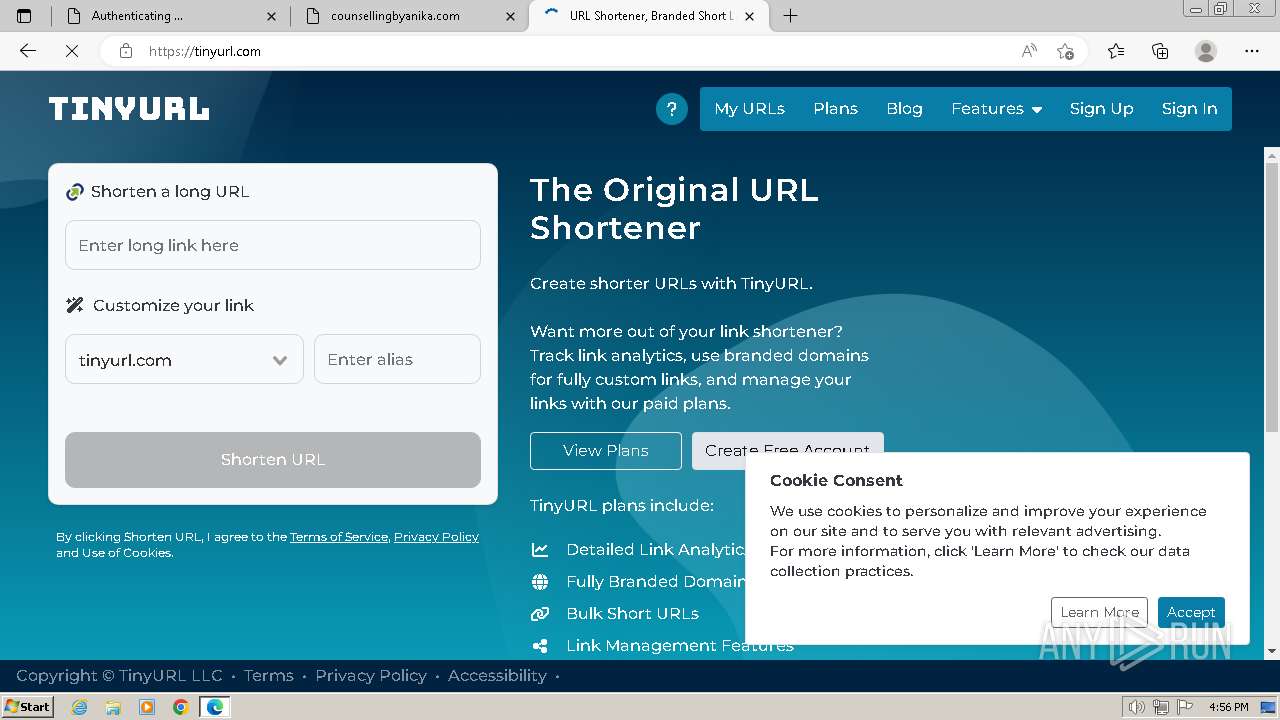Click the scrollbar down arrow
This screenshot has height=720, width=1280.
tap(1272, 651)
